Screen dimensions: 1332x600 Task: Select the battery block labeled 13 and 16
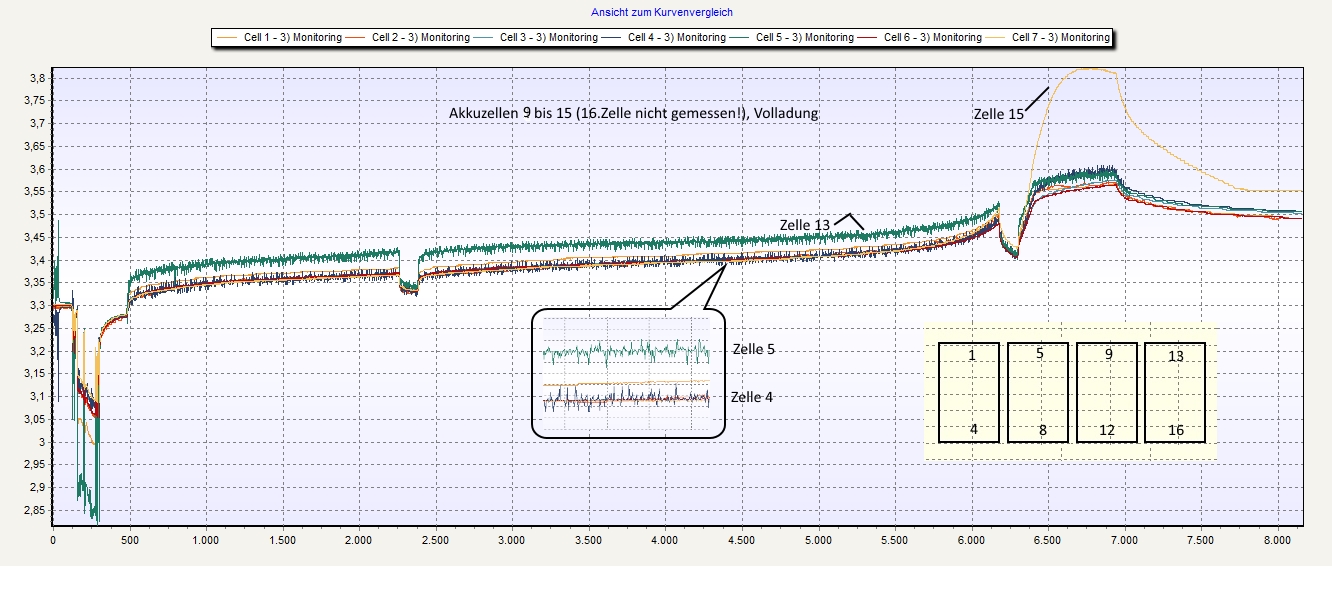click(x=1175, y=392)
